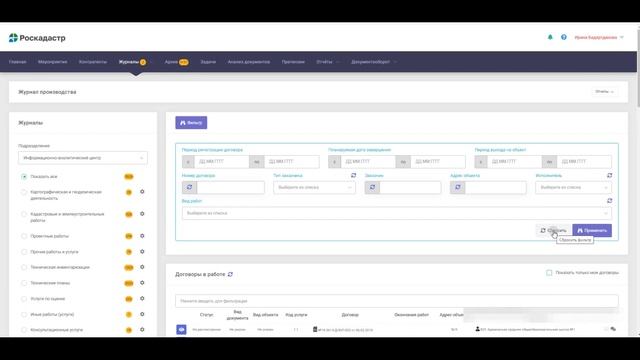
Task: Open the Контрагенты menu item
Action: point(93,62)
